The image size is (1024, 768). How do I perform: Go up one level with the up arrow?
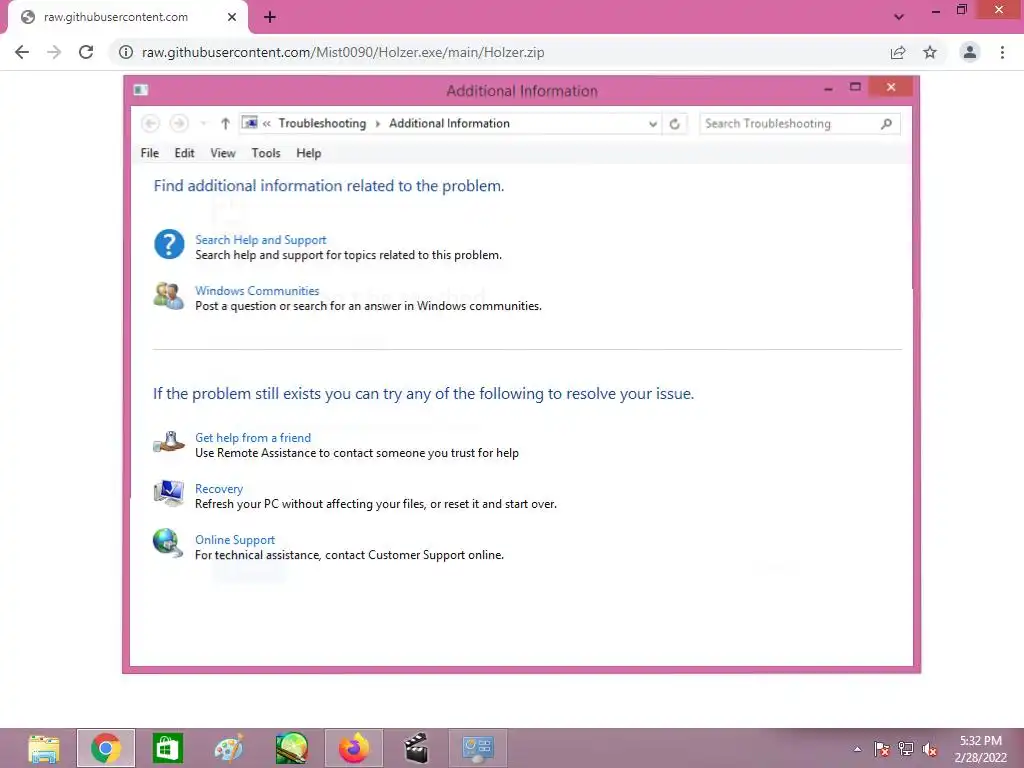(225, 123)
